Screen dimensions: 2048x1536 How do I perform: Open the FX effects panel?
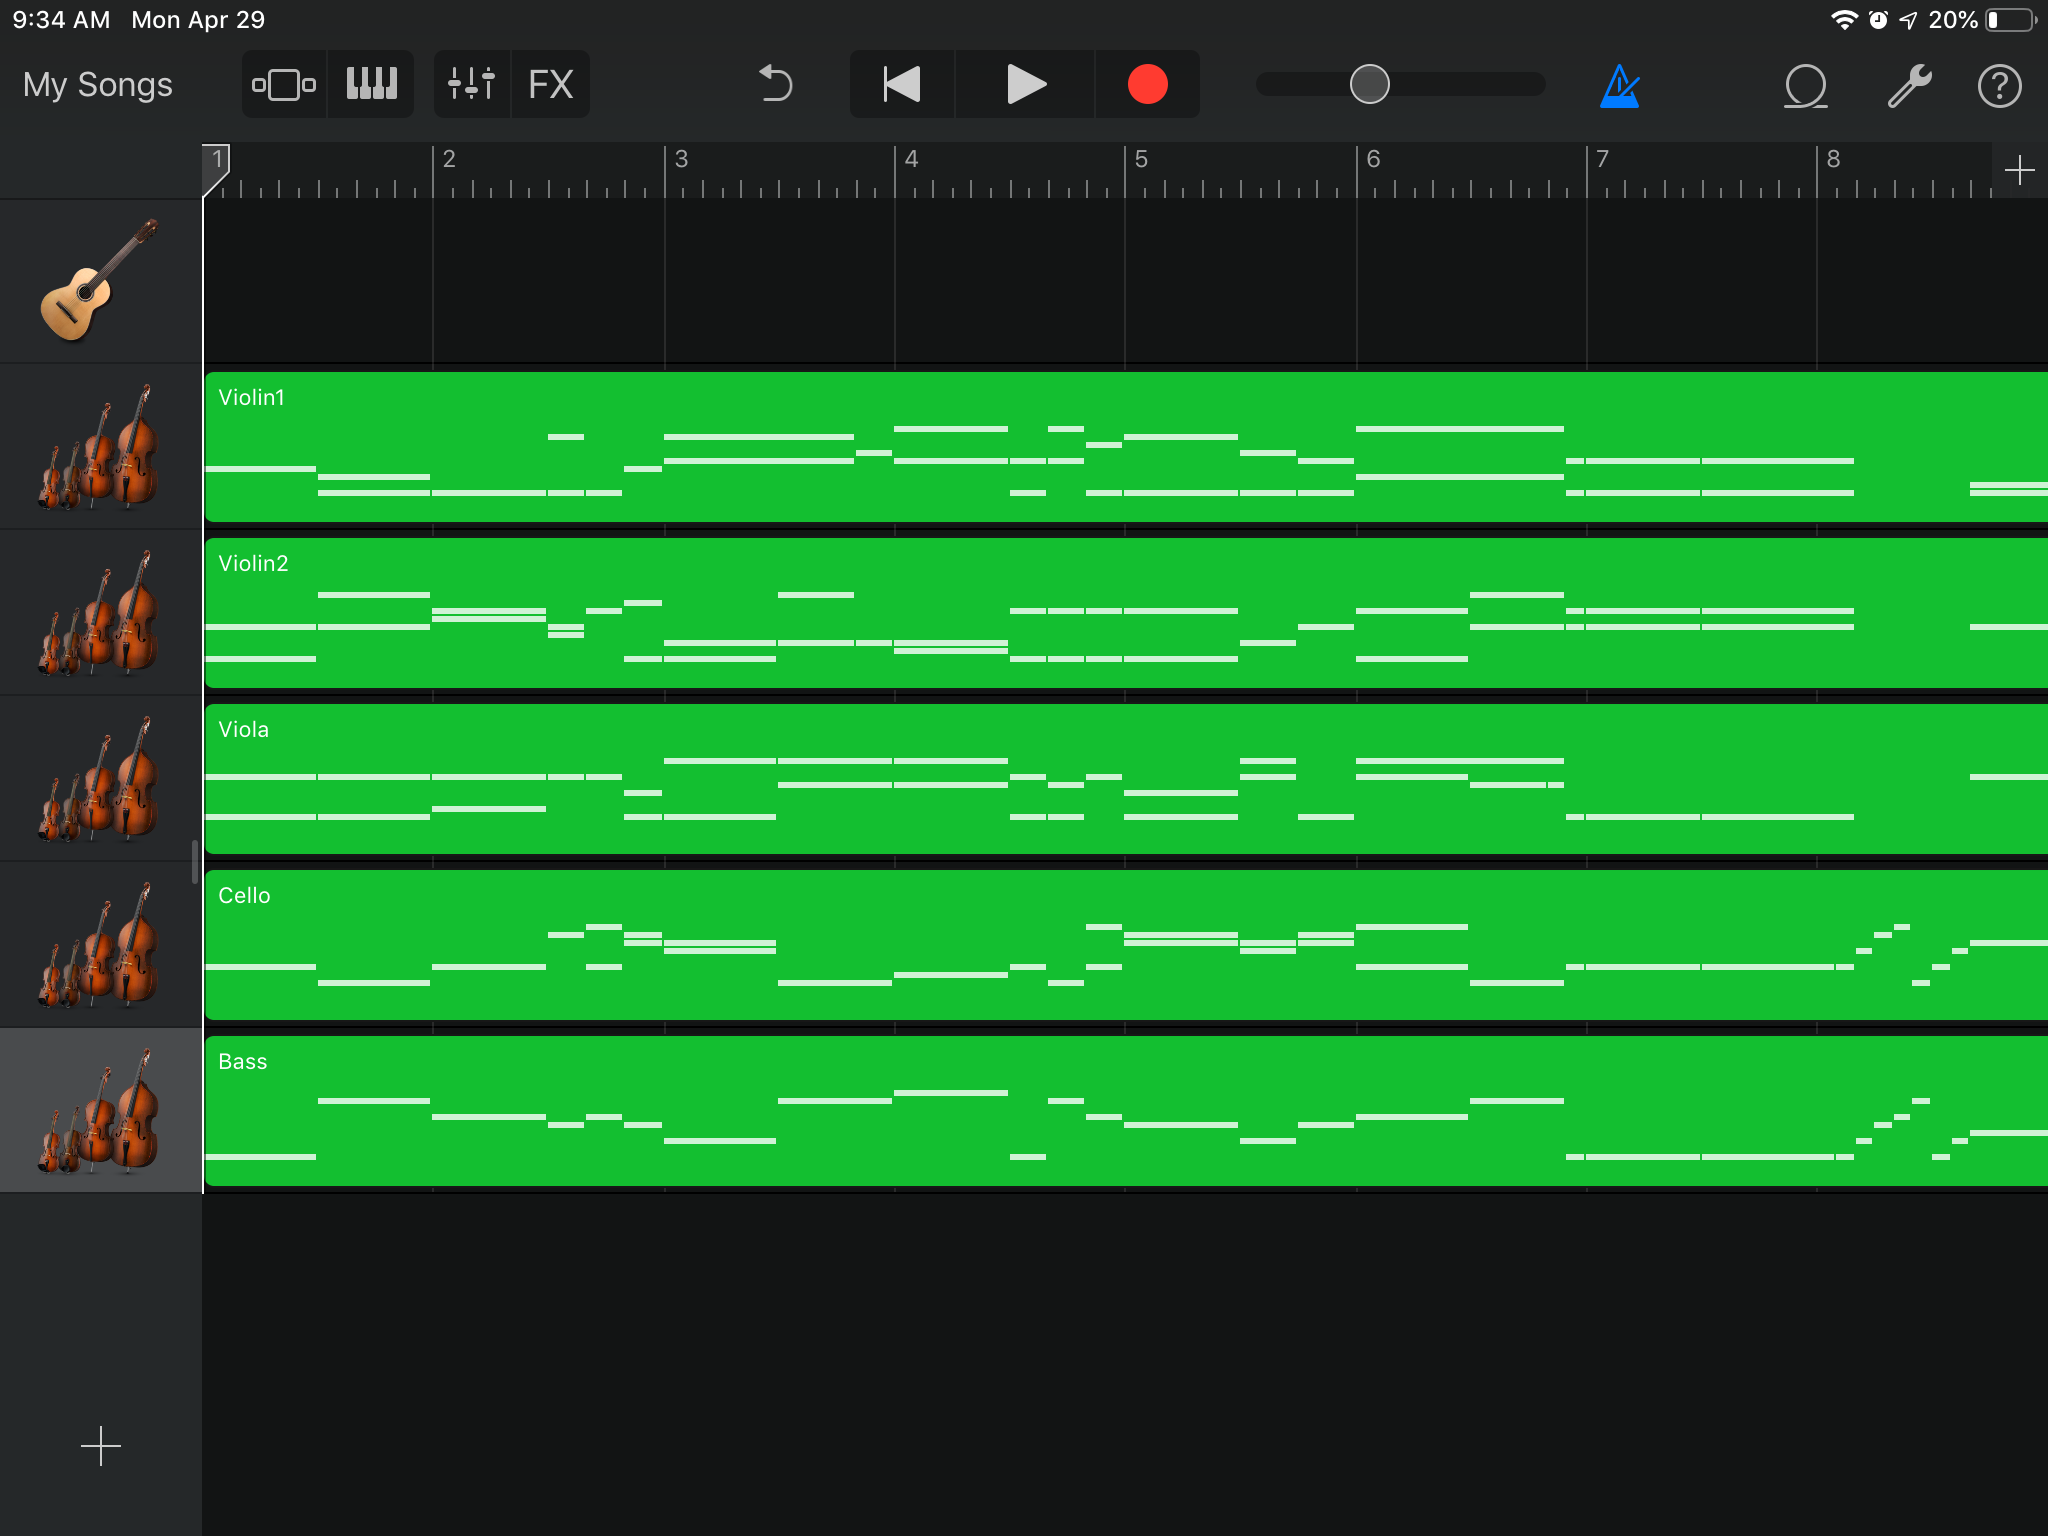click(x=550, y=84)
